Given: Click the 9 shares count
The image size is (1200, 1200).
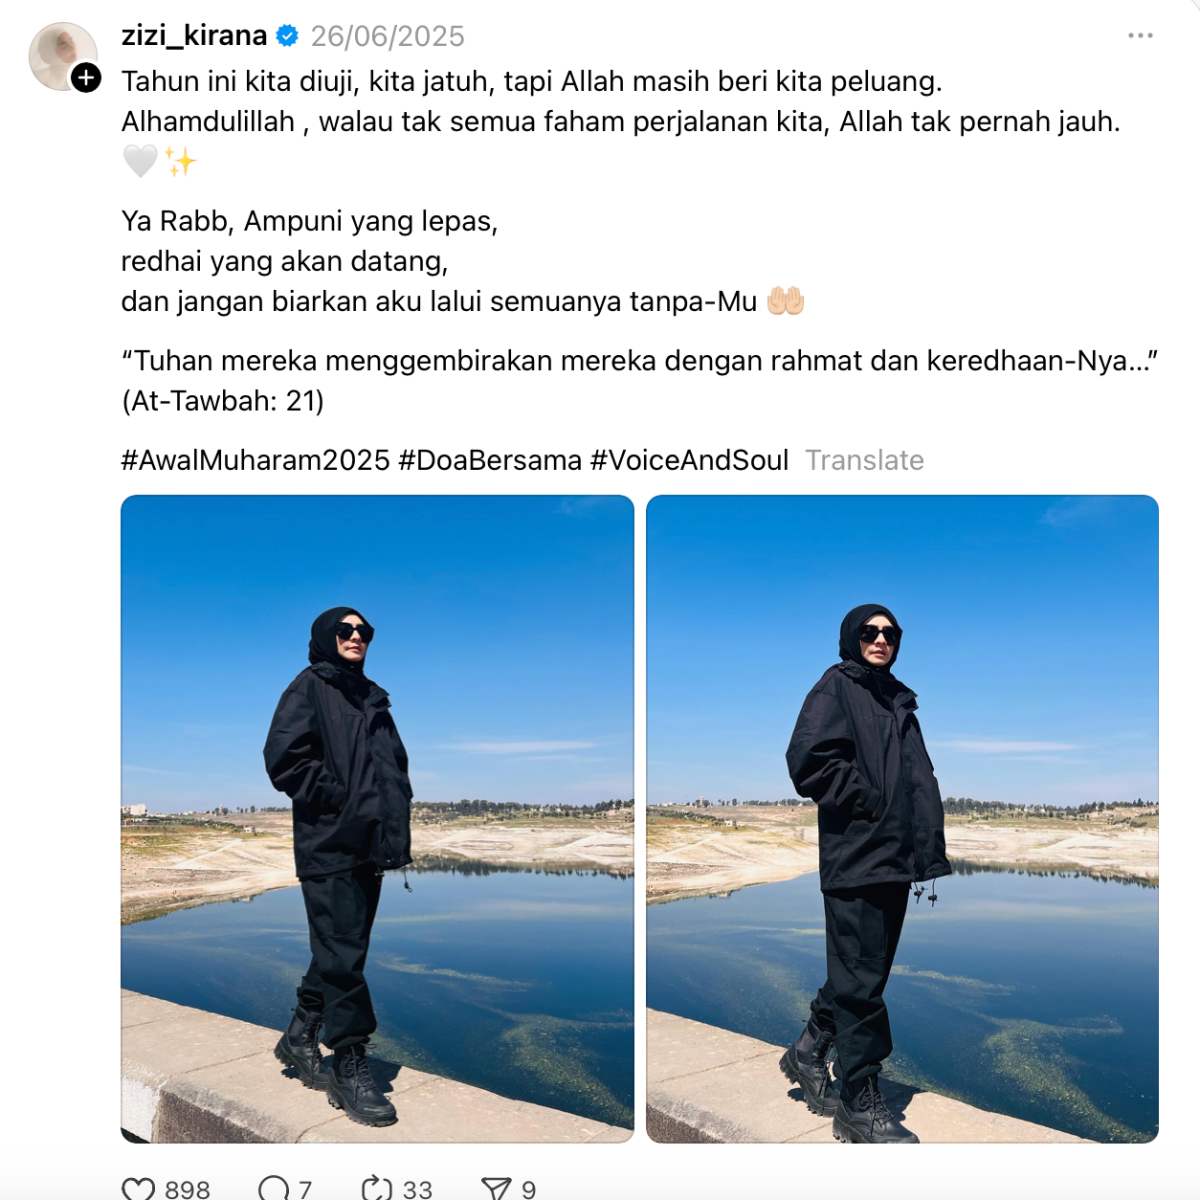Looking at the screenshot, I should (x=528, y=1189).
